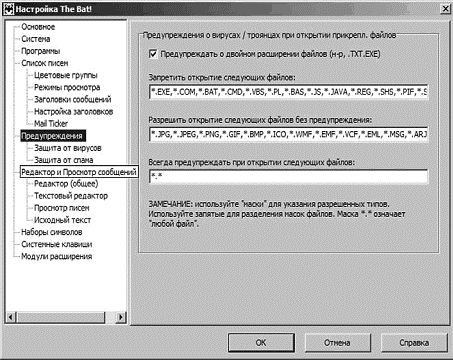Click the tree horizontal scrollbar thumb

coord(61,317)
